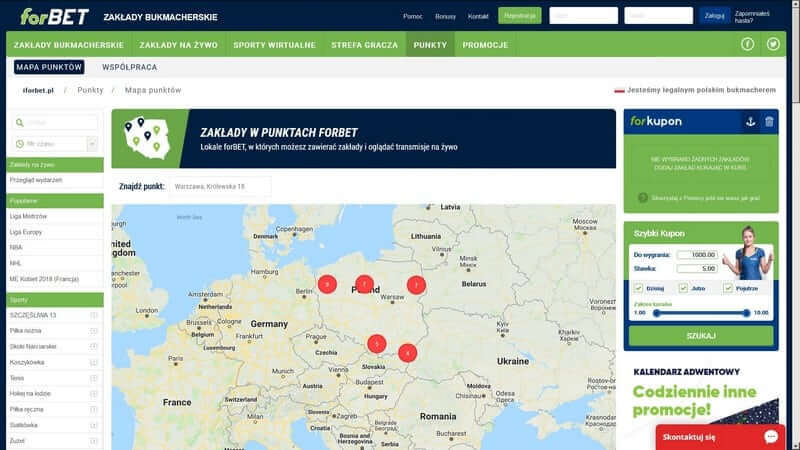This screenshot has width=800, height=450.
Task: Open ZAKŁADY NA ŻYWO menu item
Action: (x=179, y=45)
